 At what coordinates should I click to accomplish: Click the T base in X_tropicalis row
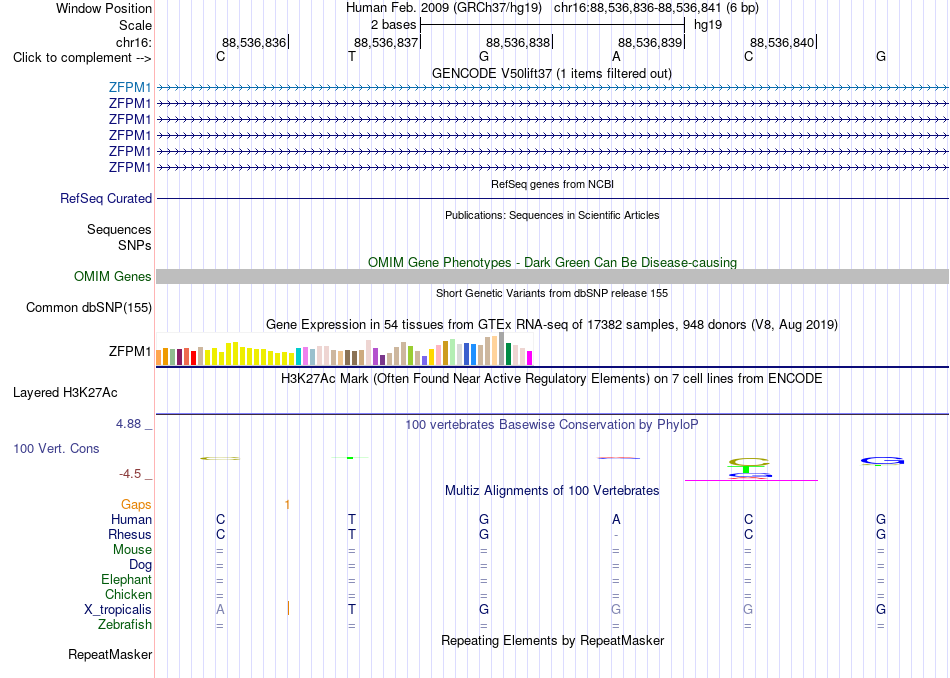click(352, 610)
